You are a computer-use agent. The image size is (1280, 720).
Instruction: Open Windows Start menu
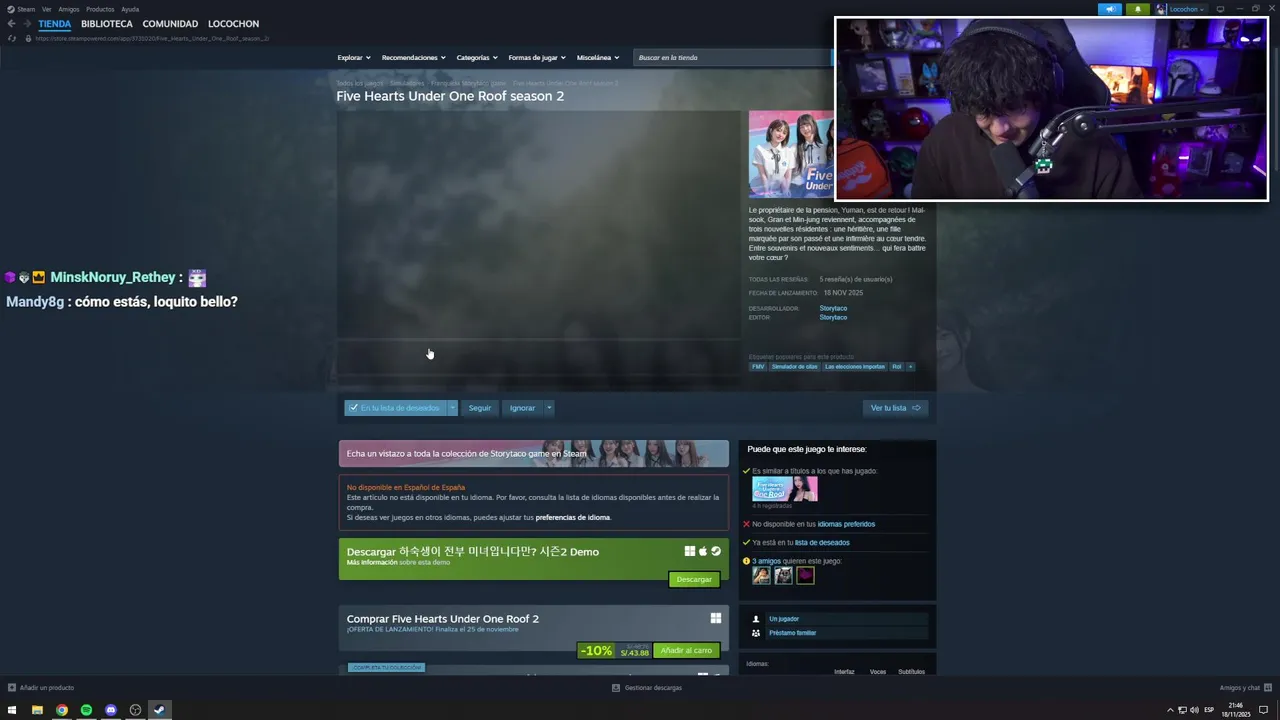tap(12, 710)
